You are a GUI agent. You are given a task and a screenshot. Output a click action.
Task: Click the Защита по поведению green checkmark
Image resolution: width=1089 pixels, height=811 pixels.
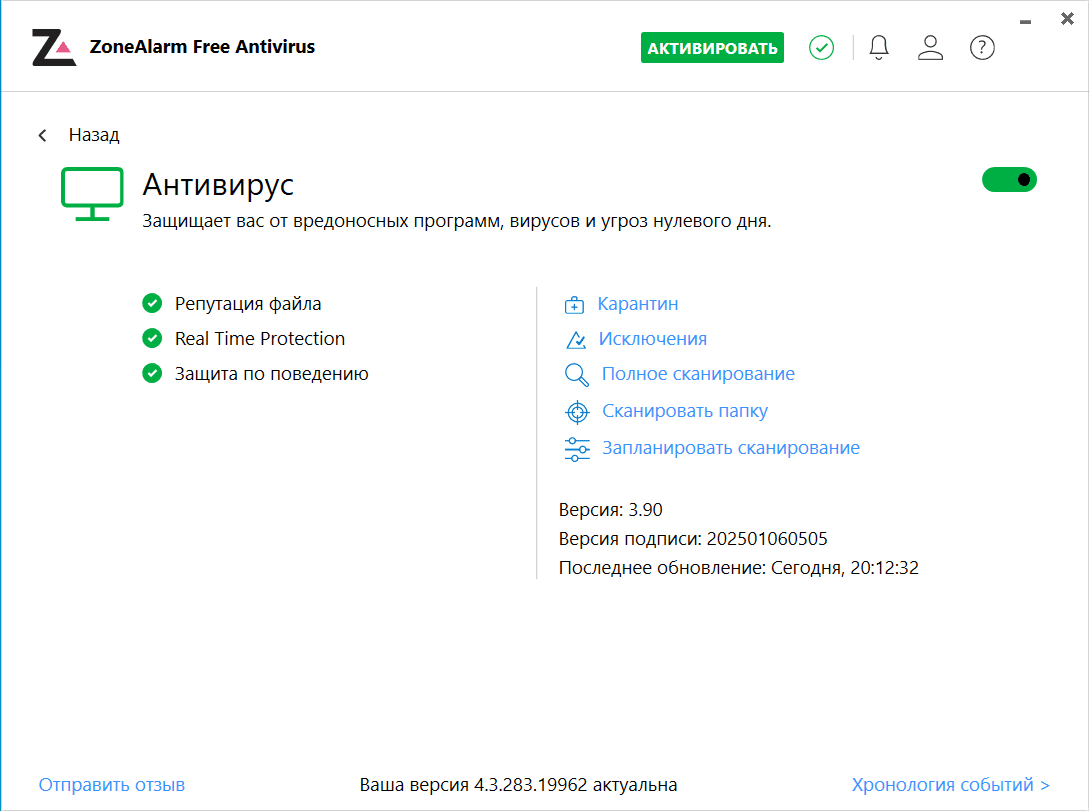pyautogui.click(x=152, y=374)
